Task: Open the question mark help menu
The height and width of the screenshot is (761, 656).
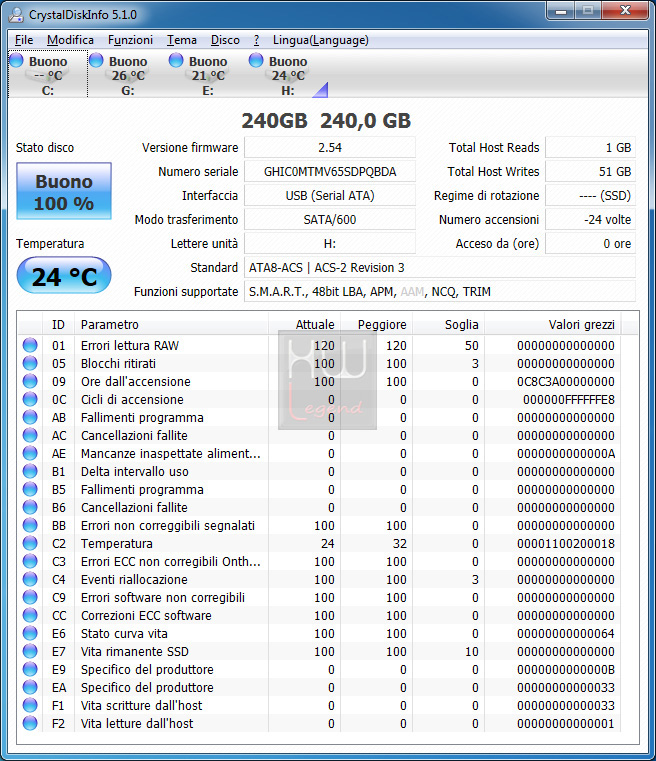Action: (256, 40)
